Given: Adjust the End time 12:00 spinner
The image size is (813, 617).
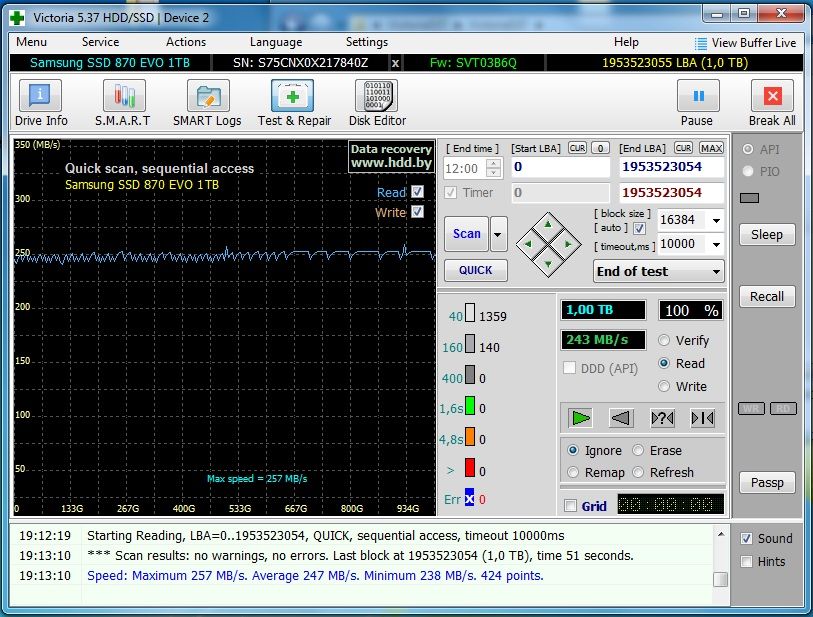Looking at the screenshot, I should tap(494, 168).
